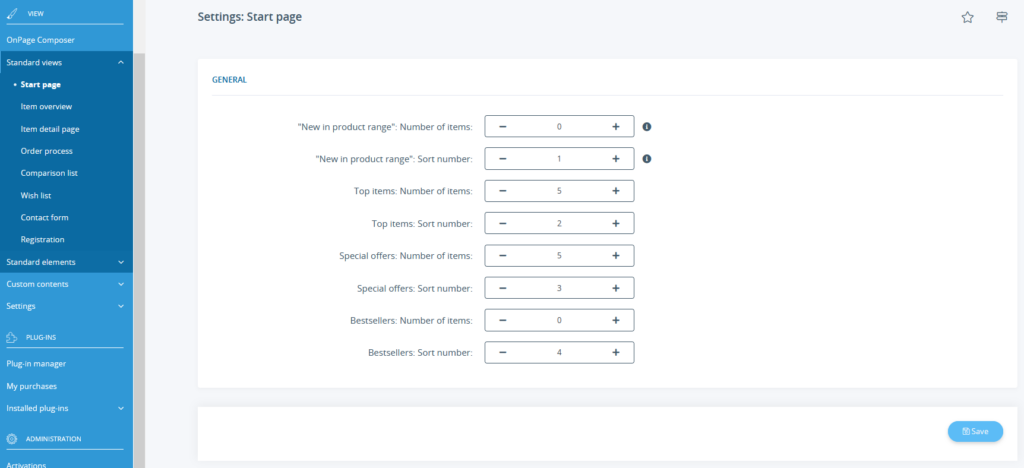Increase Bestsellers Number of items
The image size is (1024, 468).
(616, 320)
